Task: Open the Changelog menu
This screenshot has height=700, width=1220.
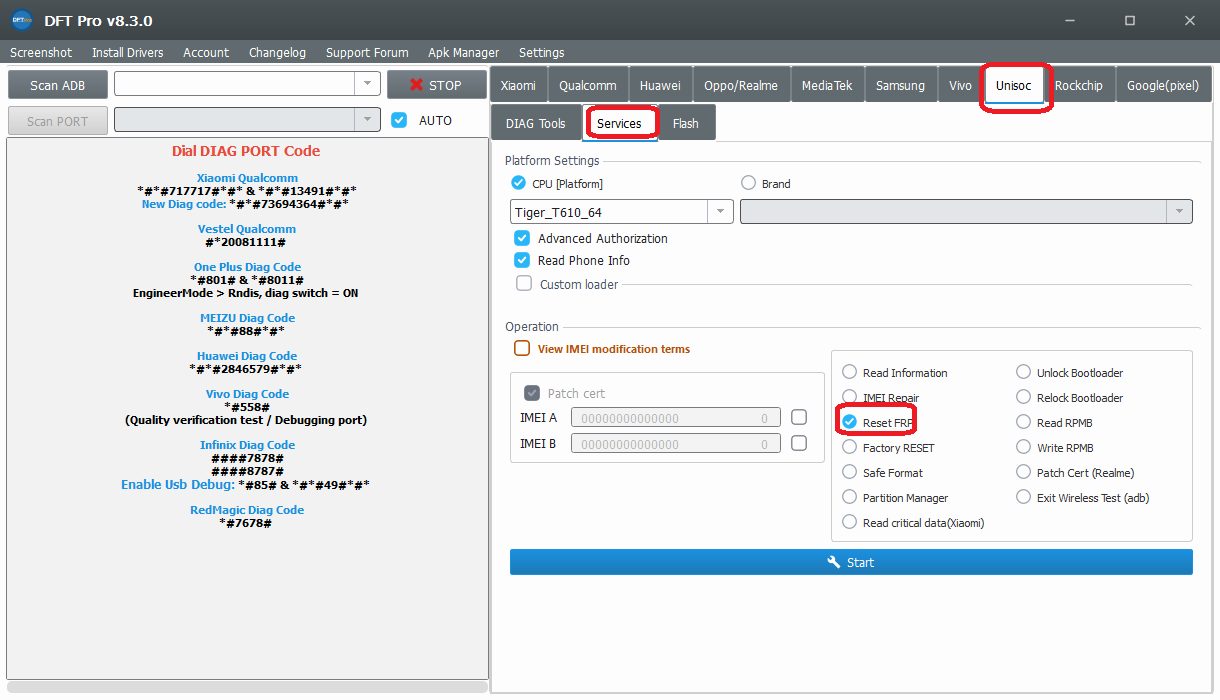Action: (x=277, y=52)
